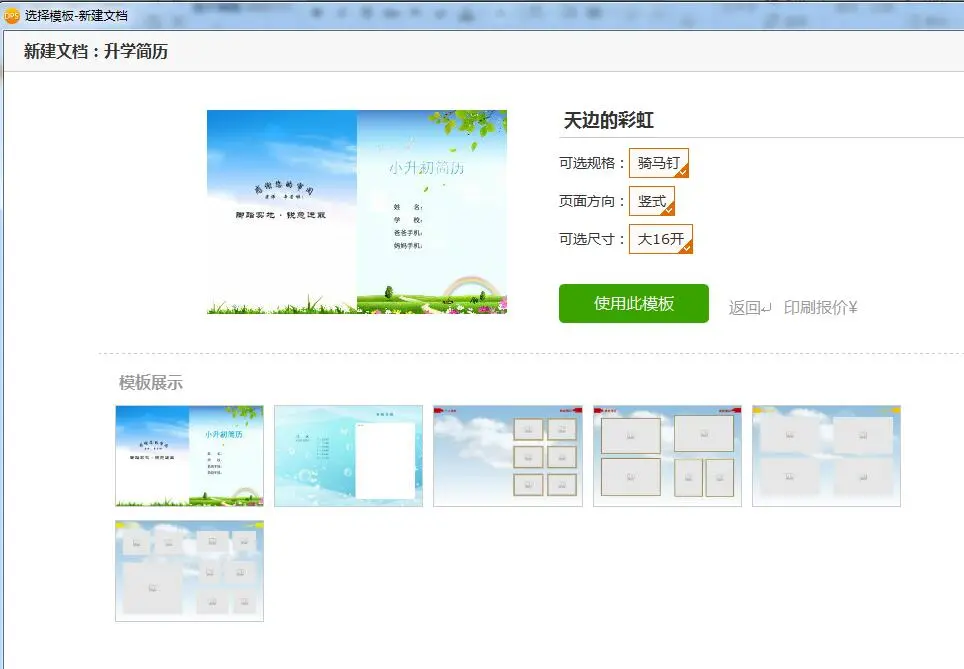
Task: Choose the 竖式 page orientation
Action: coord(651,201)
